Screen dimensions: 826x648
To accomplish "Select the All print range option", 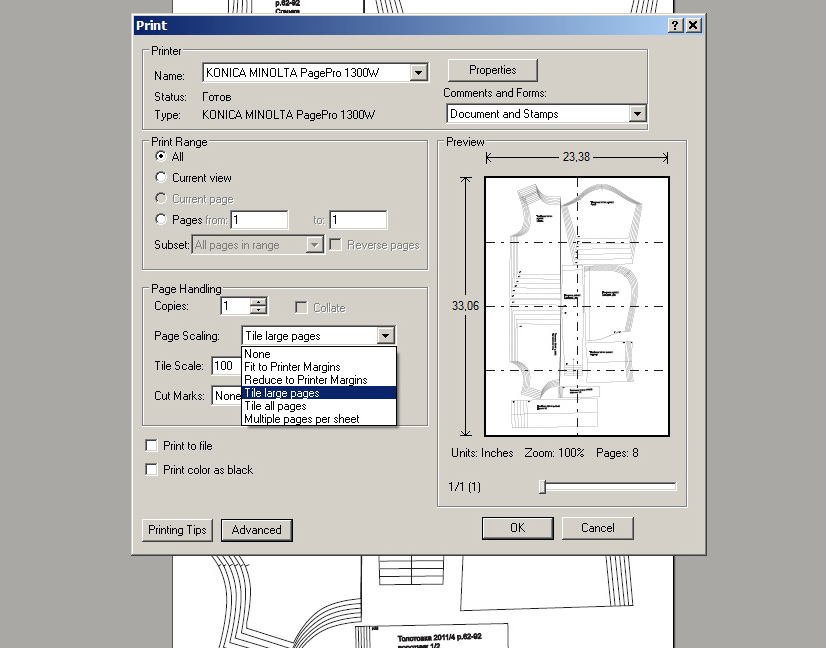I will (x=161, y=156).
